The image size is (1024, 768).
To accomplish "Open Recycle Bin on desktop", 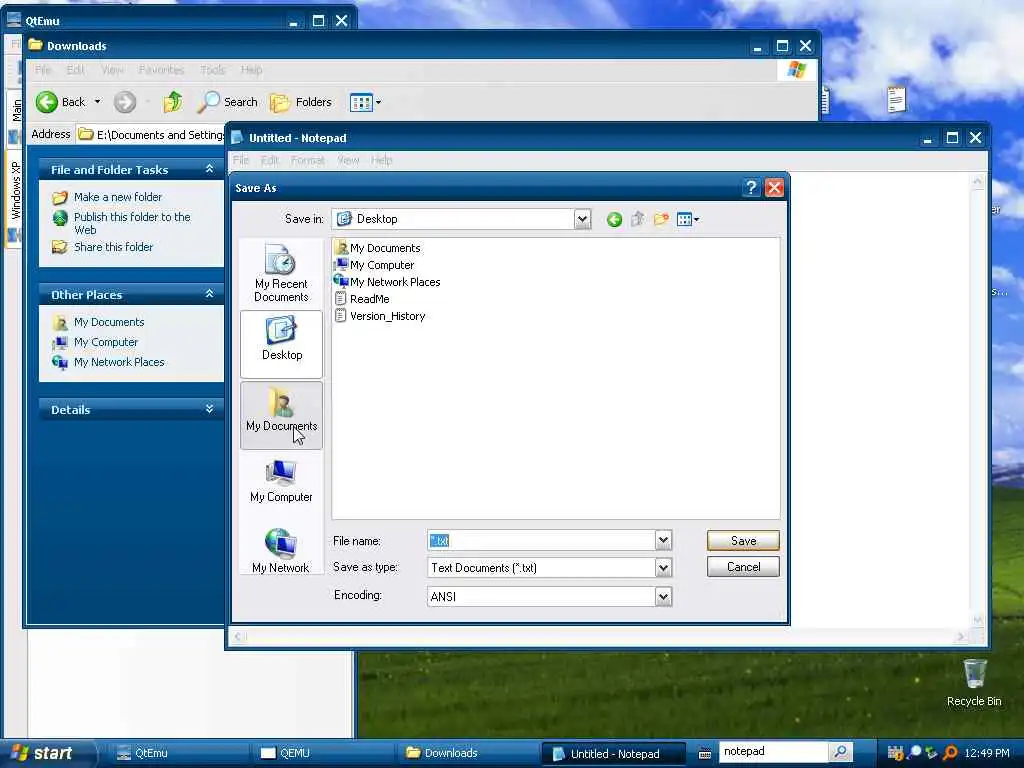I will pos(974,682).
